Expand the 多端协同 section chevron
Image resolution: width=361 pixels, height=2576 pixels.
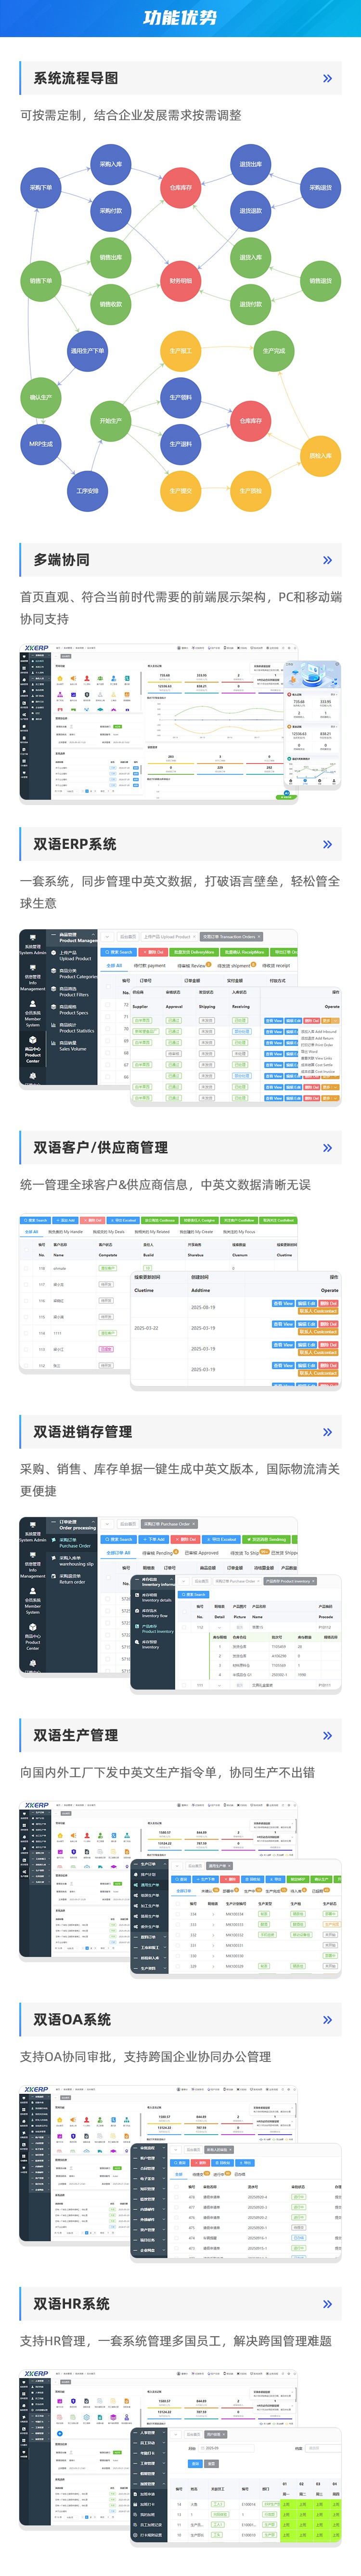[327, 560]
